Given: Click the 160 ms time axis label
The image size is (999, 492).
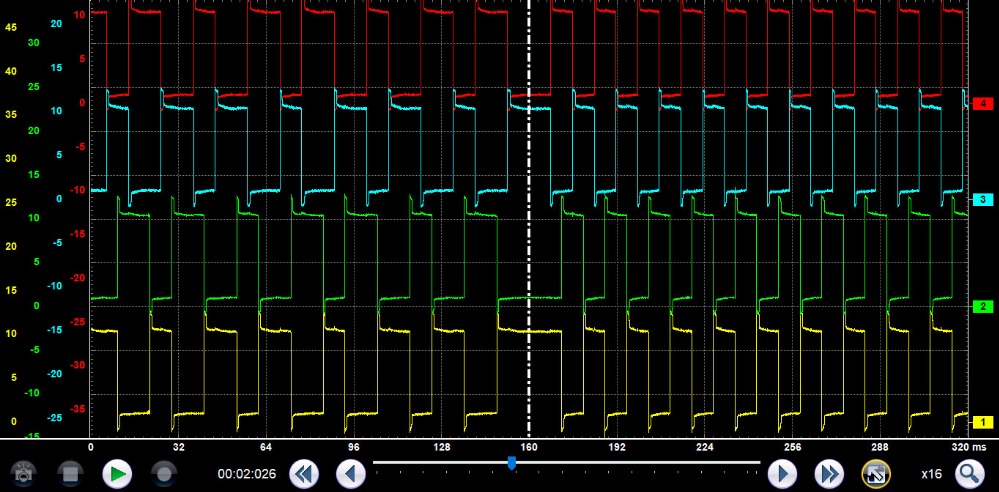Looking at the screenshot, I should click(529, 446).
